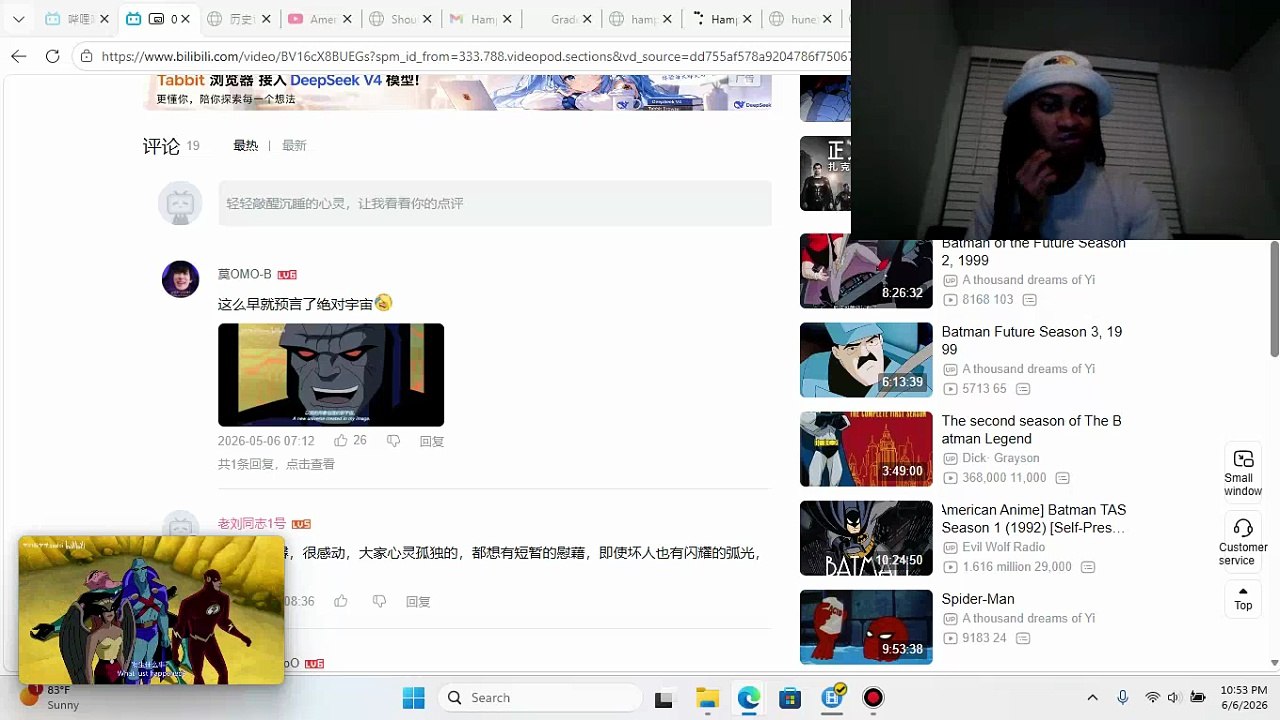The image size is (1280, 720).
Task: Open File Explorer from taskbar
Action: point(707,698)
